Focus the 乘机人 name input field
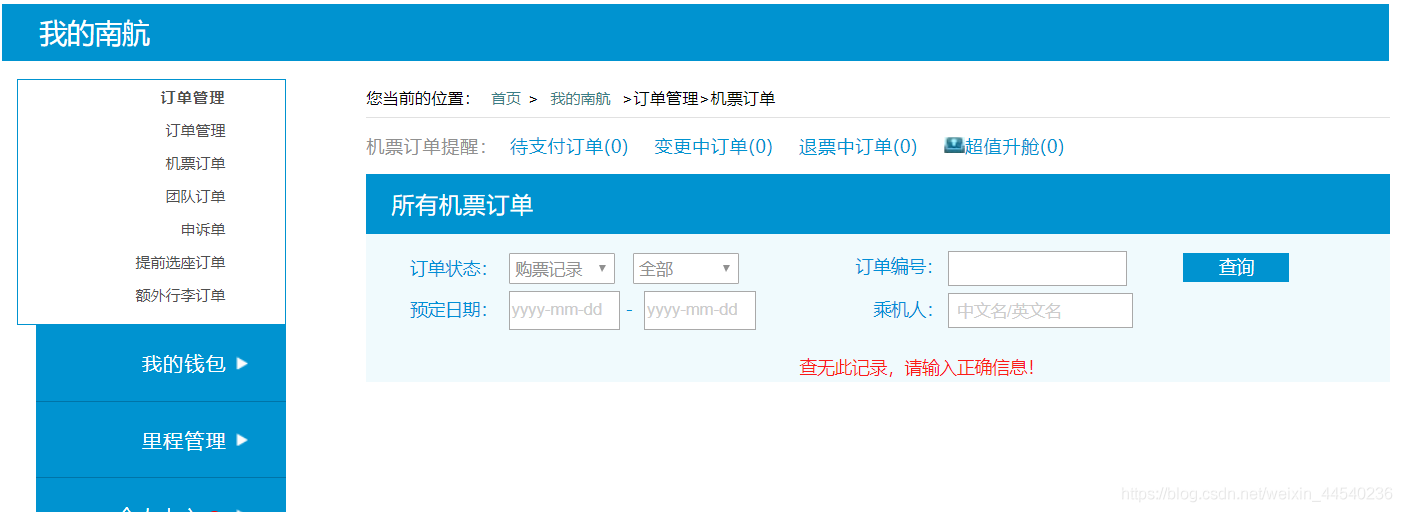Viewport: 1402px width, 512px height. (1040, 310)
